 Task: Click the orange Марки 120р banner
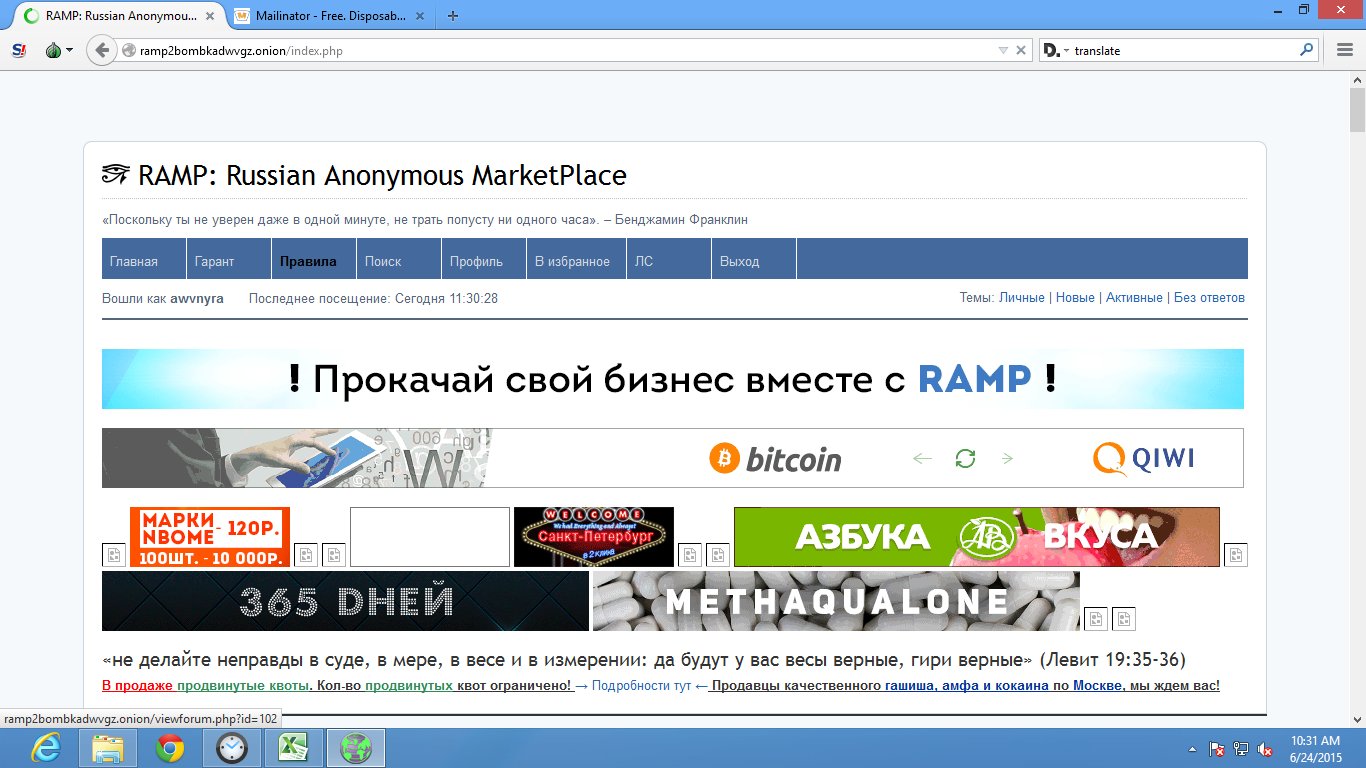[x=210, y=537]
